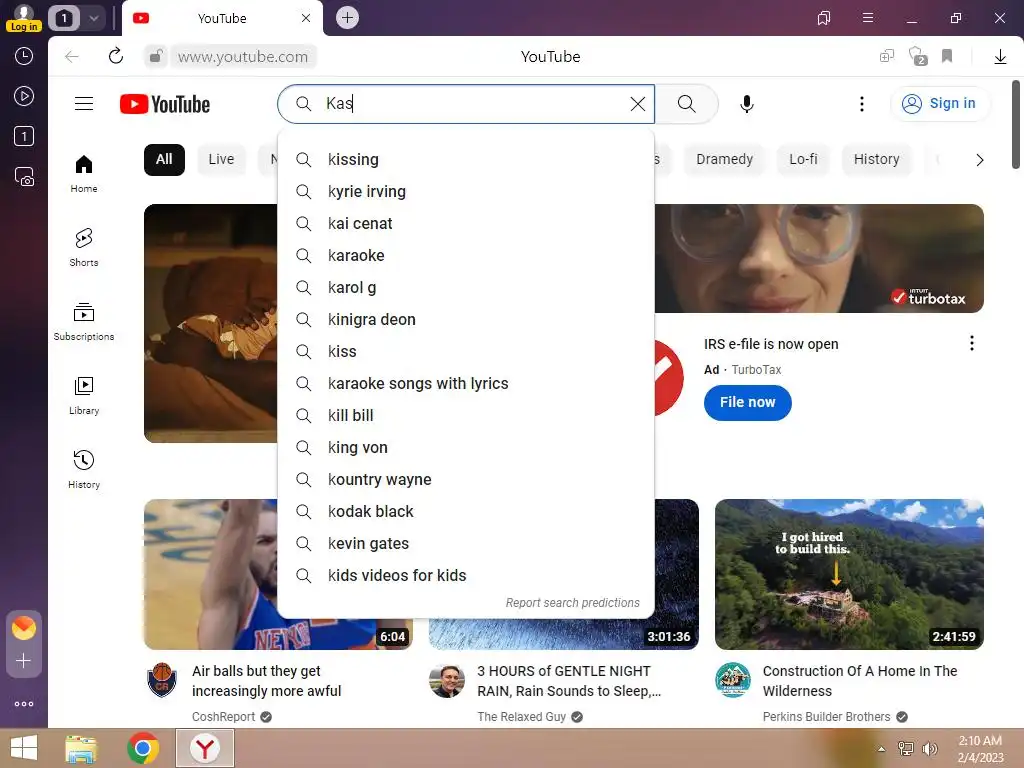Choose 'karaoke songs with lyrics' suggestion
Viewport: 1024px width, 768px height.
(466, 383)
